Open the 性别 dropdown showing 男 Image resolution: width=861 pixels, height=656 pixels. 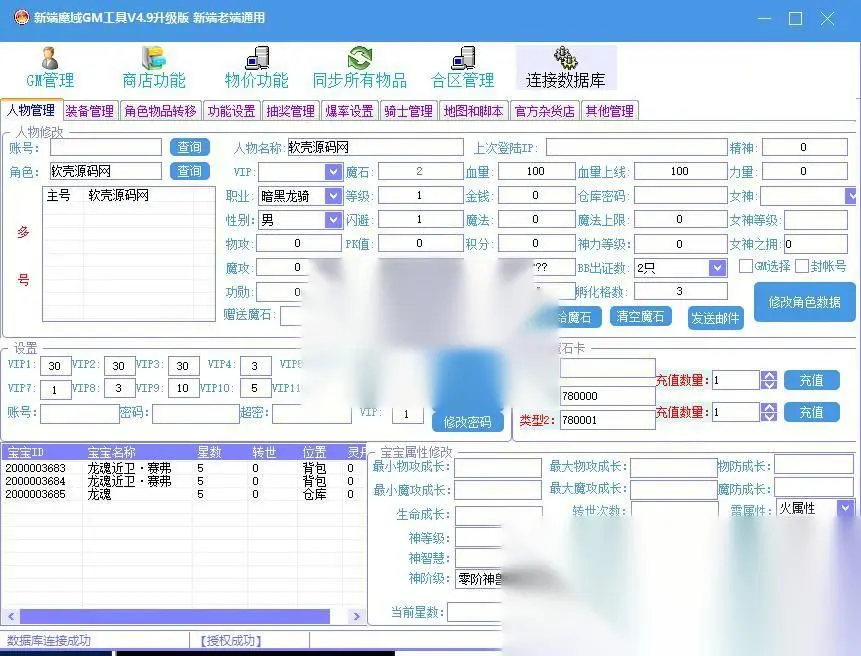click(x=333, y=220)
